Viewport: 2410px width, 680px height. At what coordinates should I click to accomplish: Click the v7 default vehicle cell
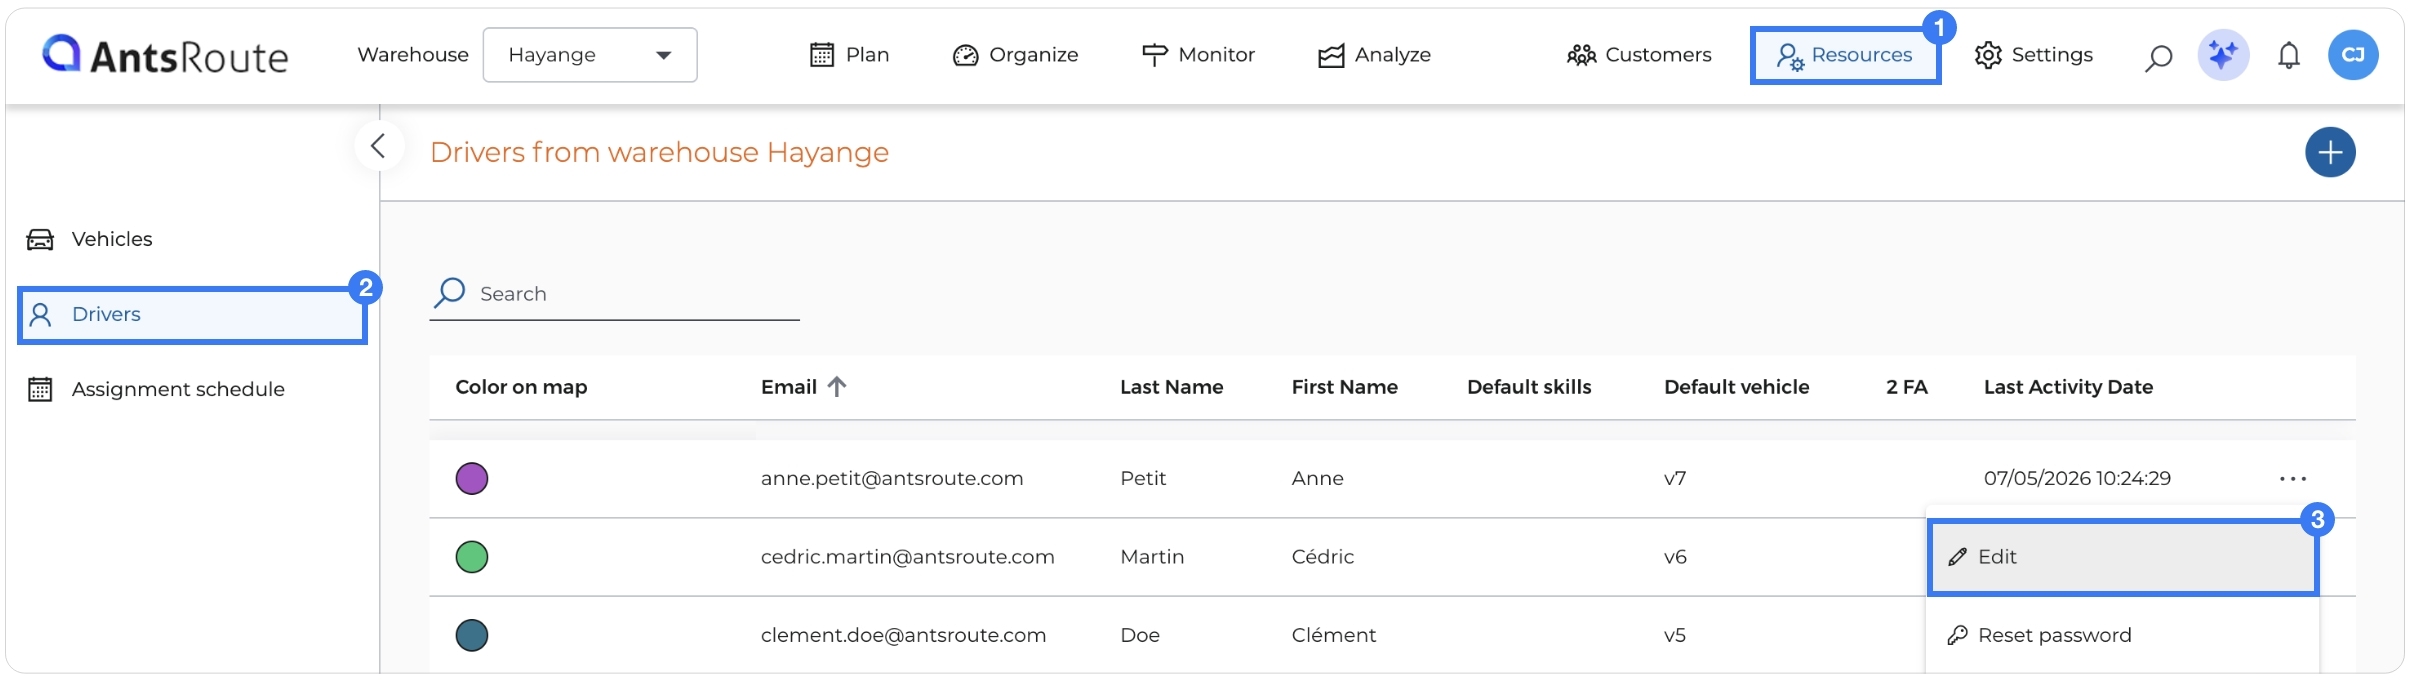[1675, 479]
